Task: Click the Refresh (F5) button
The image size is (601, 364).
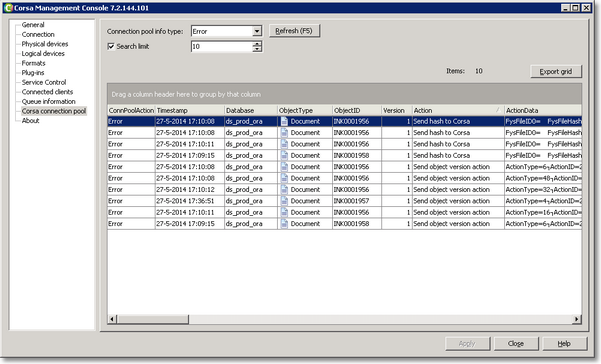Action: coord(294,31)
